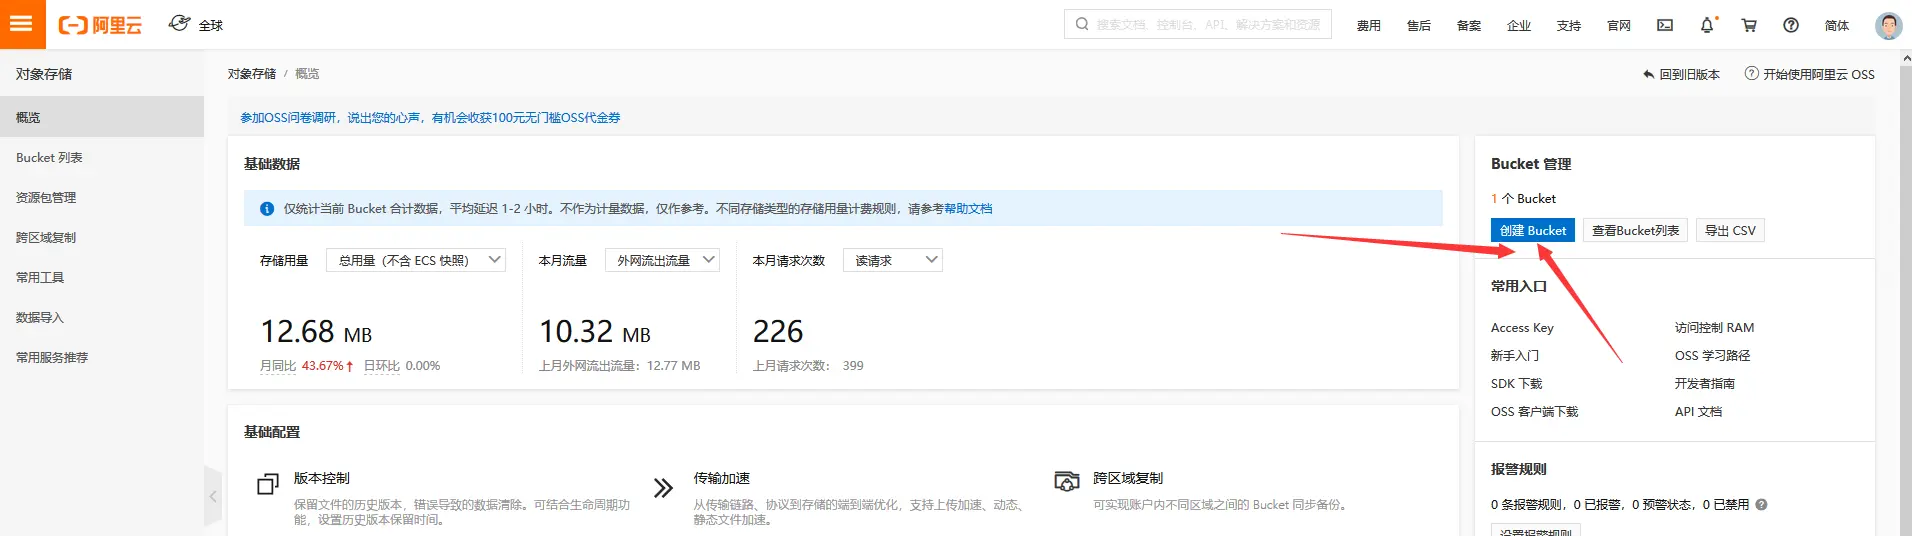
Task: Open the 读请求 request type dropdown
Action: pyautogui.click(x=893, y=260)
